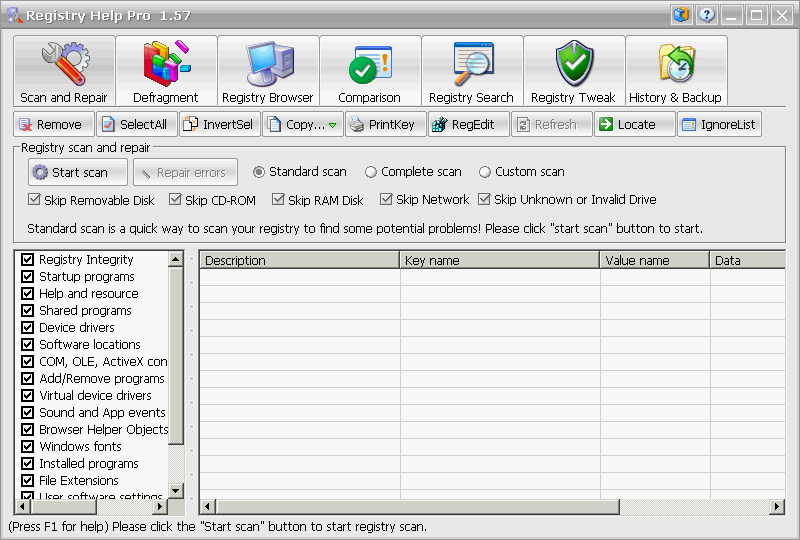Open the IgnoreList

click(719, 125)
